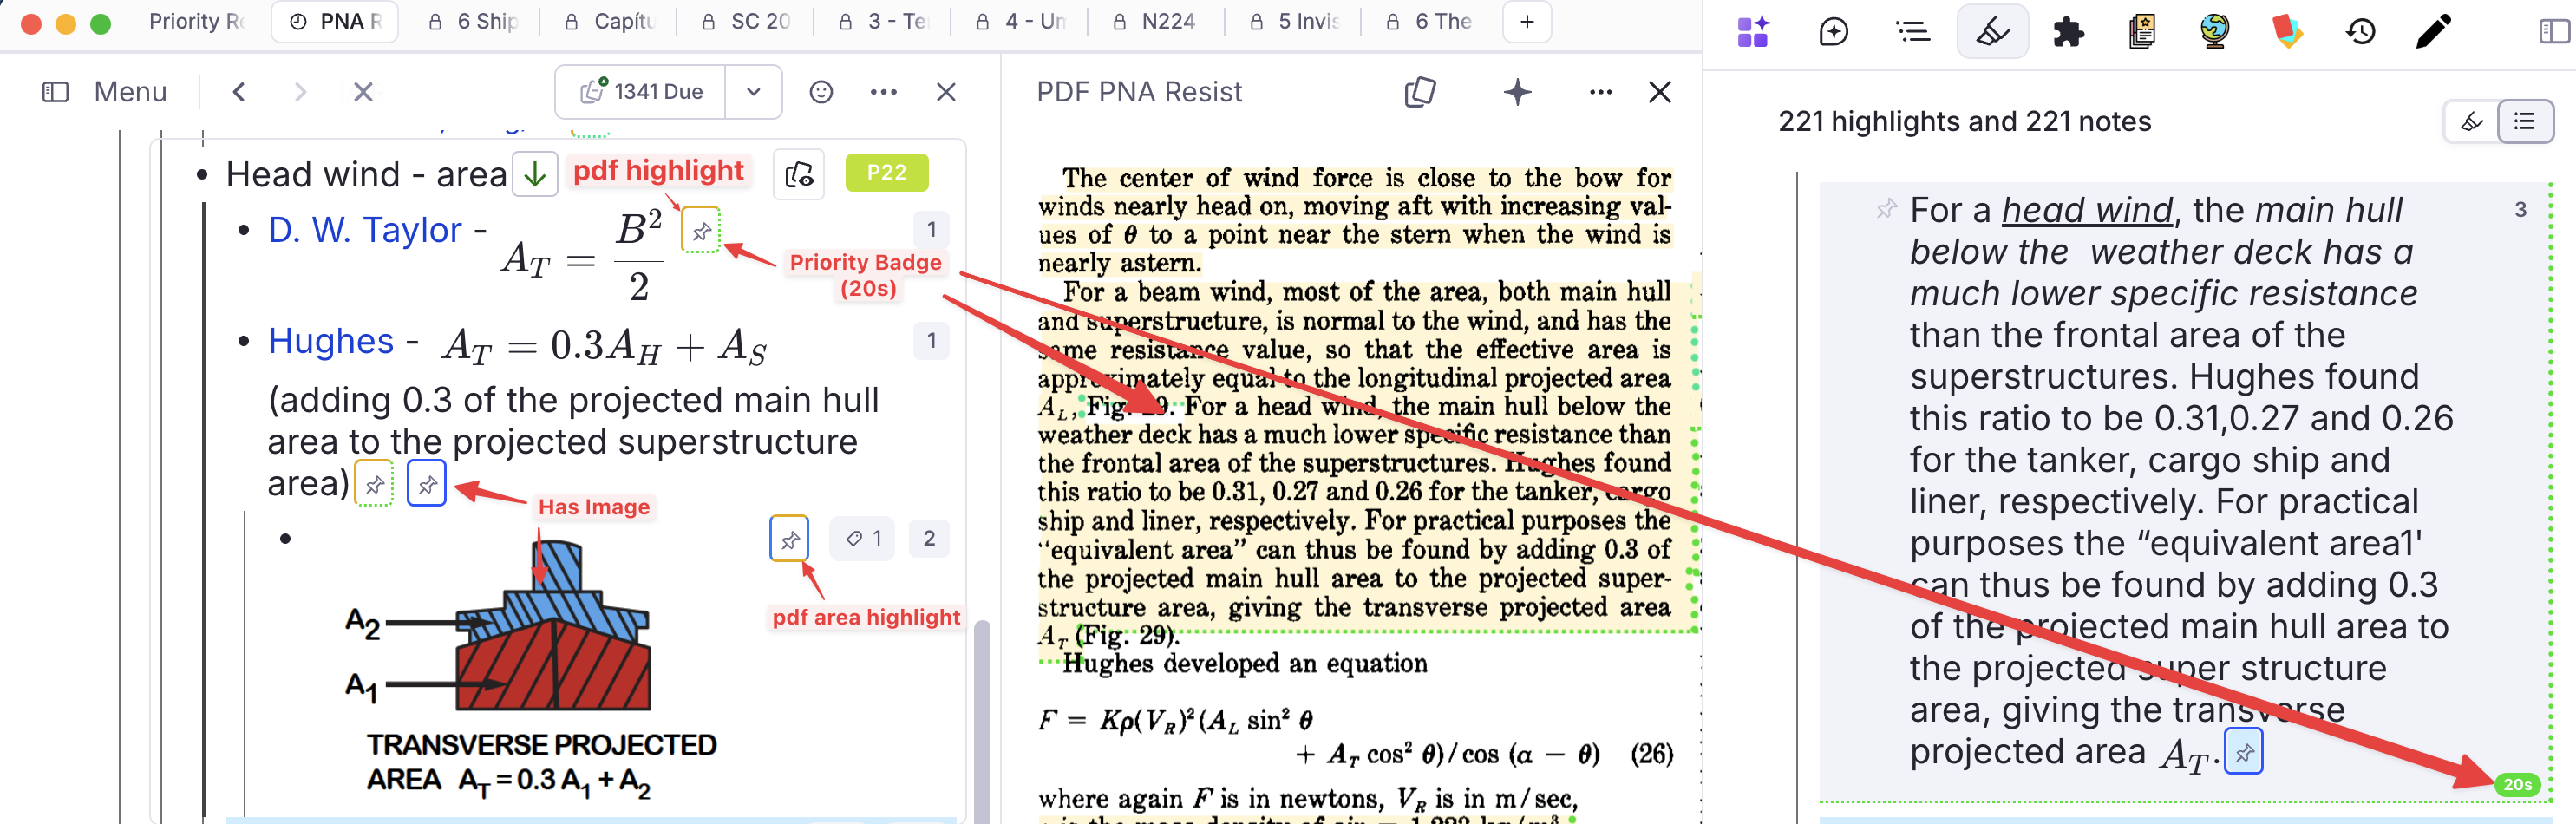Toggle the blue pin after 'area)' text
The image size is (2576, 824).
tap(426, 485)
